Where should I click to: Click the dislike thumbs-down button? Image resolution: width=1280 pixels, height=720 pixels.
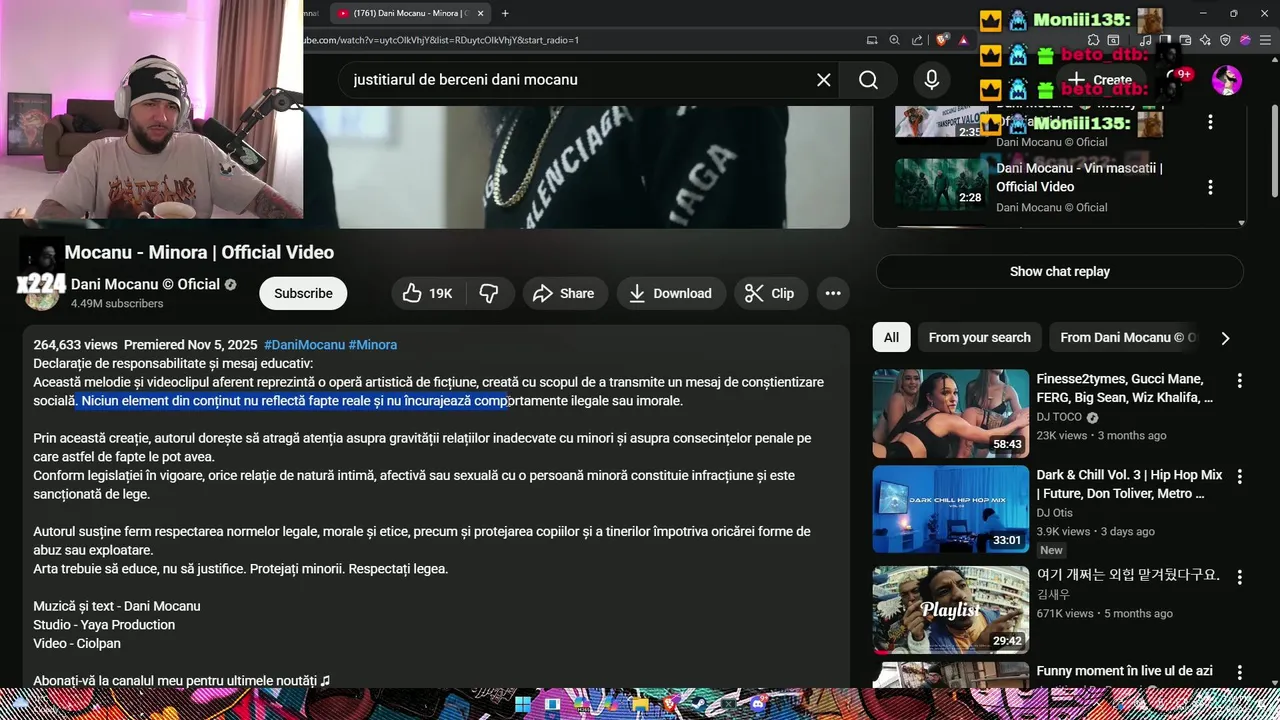pyautogui.click(x=489, y=293)
